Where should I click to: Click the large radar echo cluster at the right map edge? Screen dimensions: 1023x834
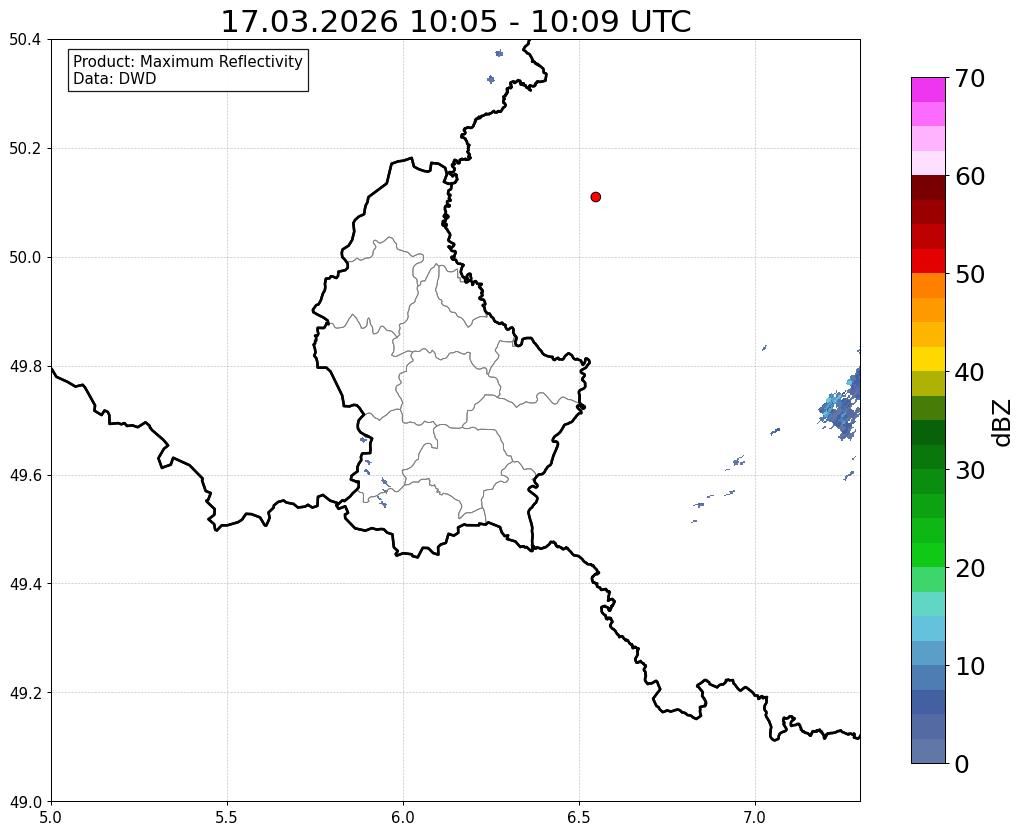(842, 406)
